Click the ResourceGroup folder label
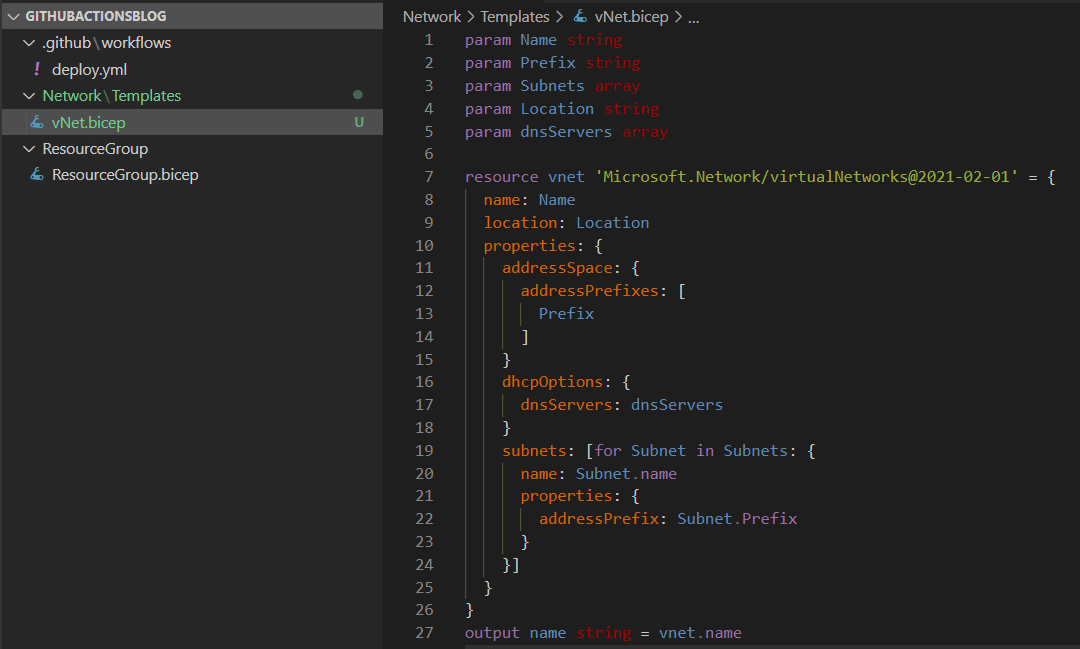 click(95, 149)
